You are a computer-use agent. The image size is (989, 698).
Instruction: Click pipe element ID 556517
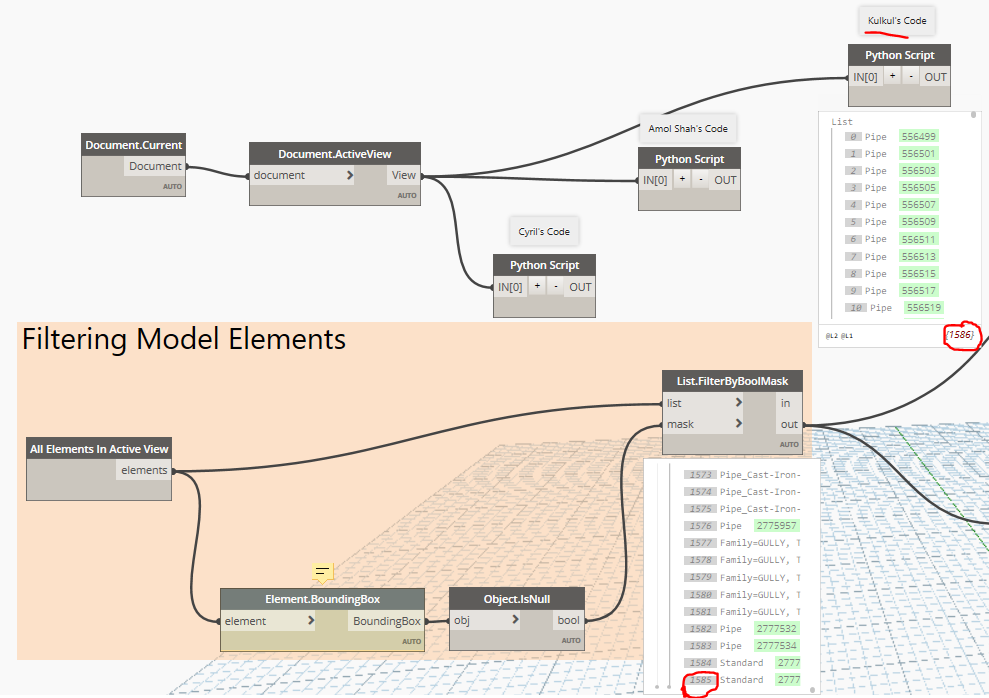click(918, 290)
